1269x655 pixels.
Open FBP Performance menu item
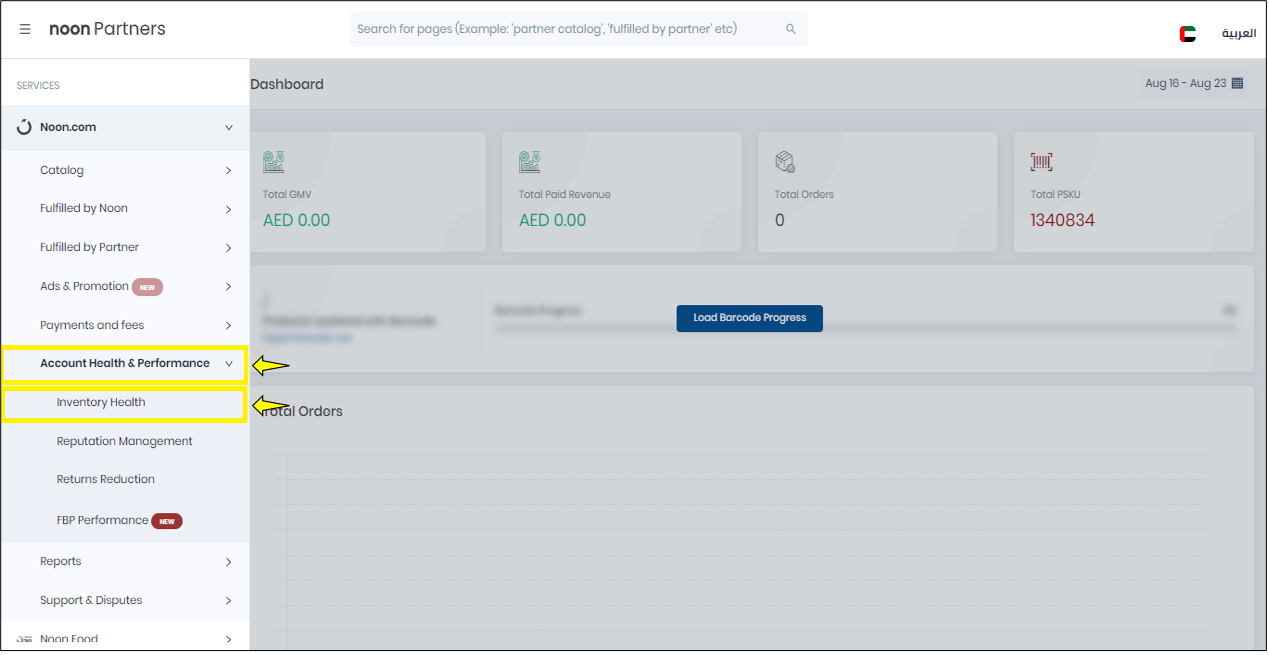[102, 521]
